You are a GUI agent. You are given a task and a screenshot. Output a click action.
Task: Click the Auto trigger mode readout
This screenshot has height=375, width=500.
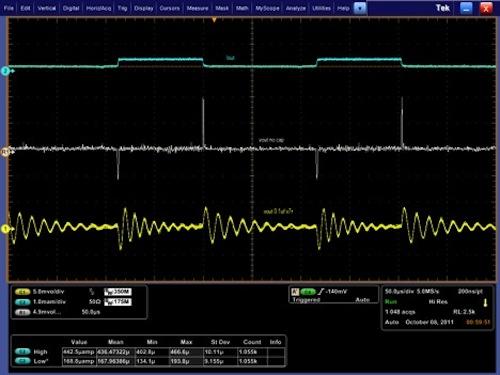click(x=362, y=300)
